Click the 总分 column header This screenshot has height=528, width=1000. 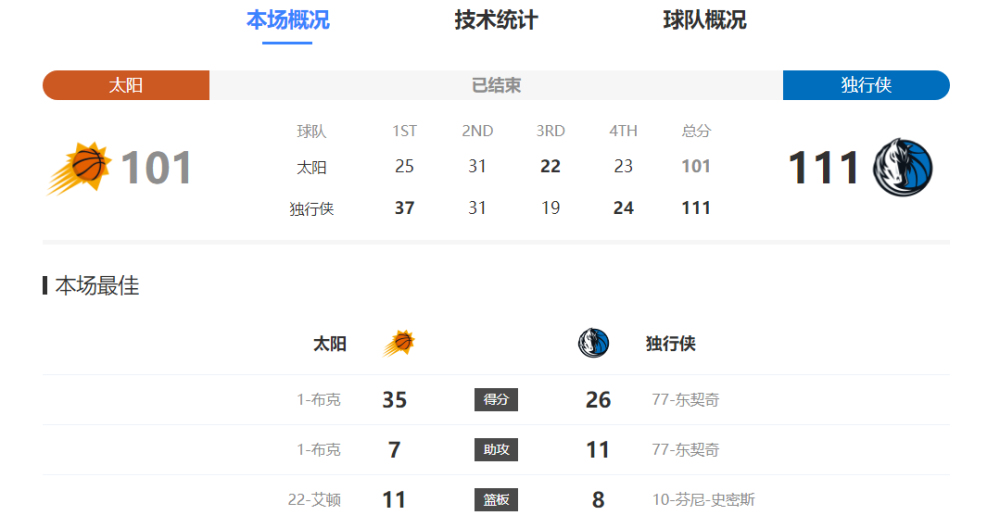click(x=696, y=131)
